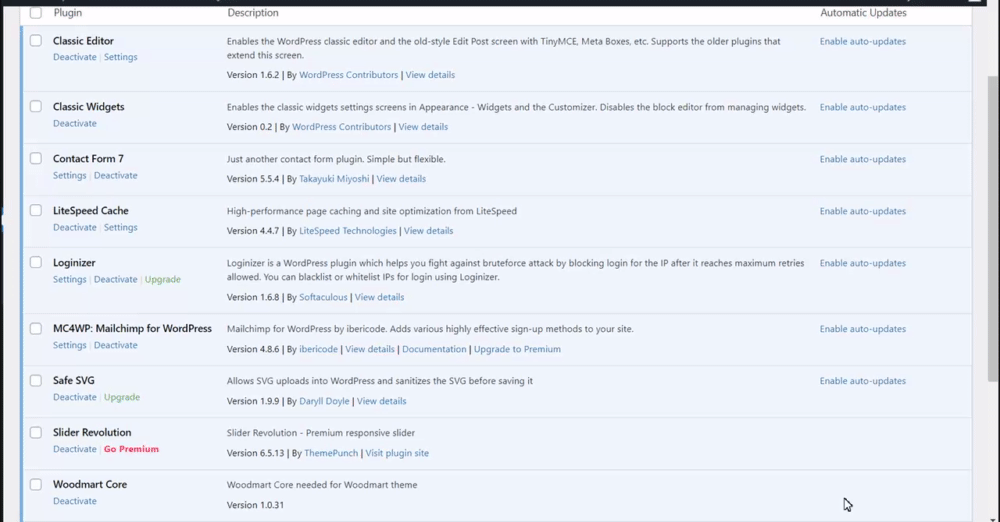Click the Plugin column header
Screen dimensions: 1000x522
(68, 13)
